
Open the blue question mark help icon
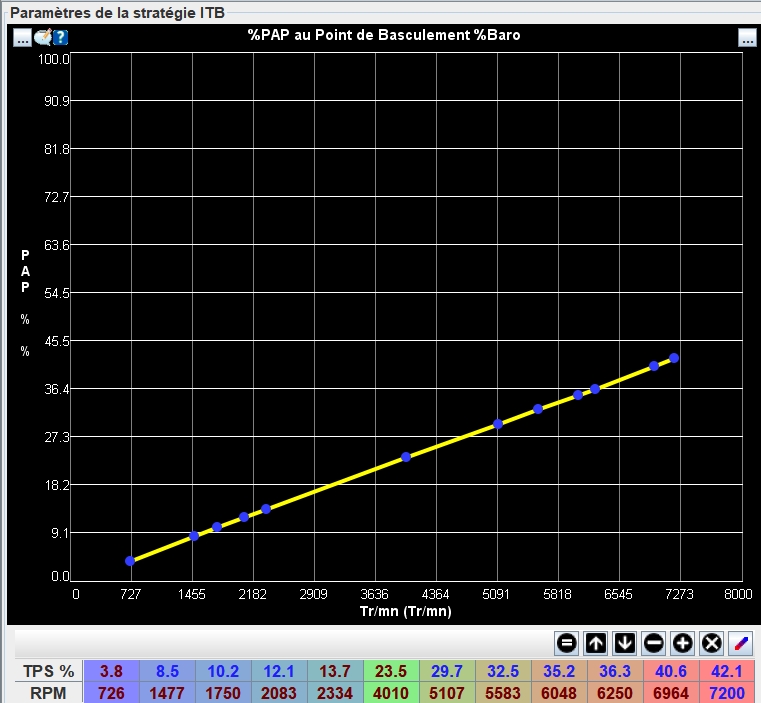[x=60, y=38]
